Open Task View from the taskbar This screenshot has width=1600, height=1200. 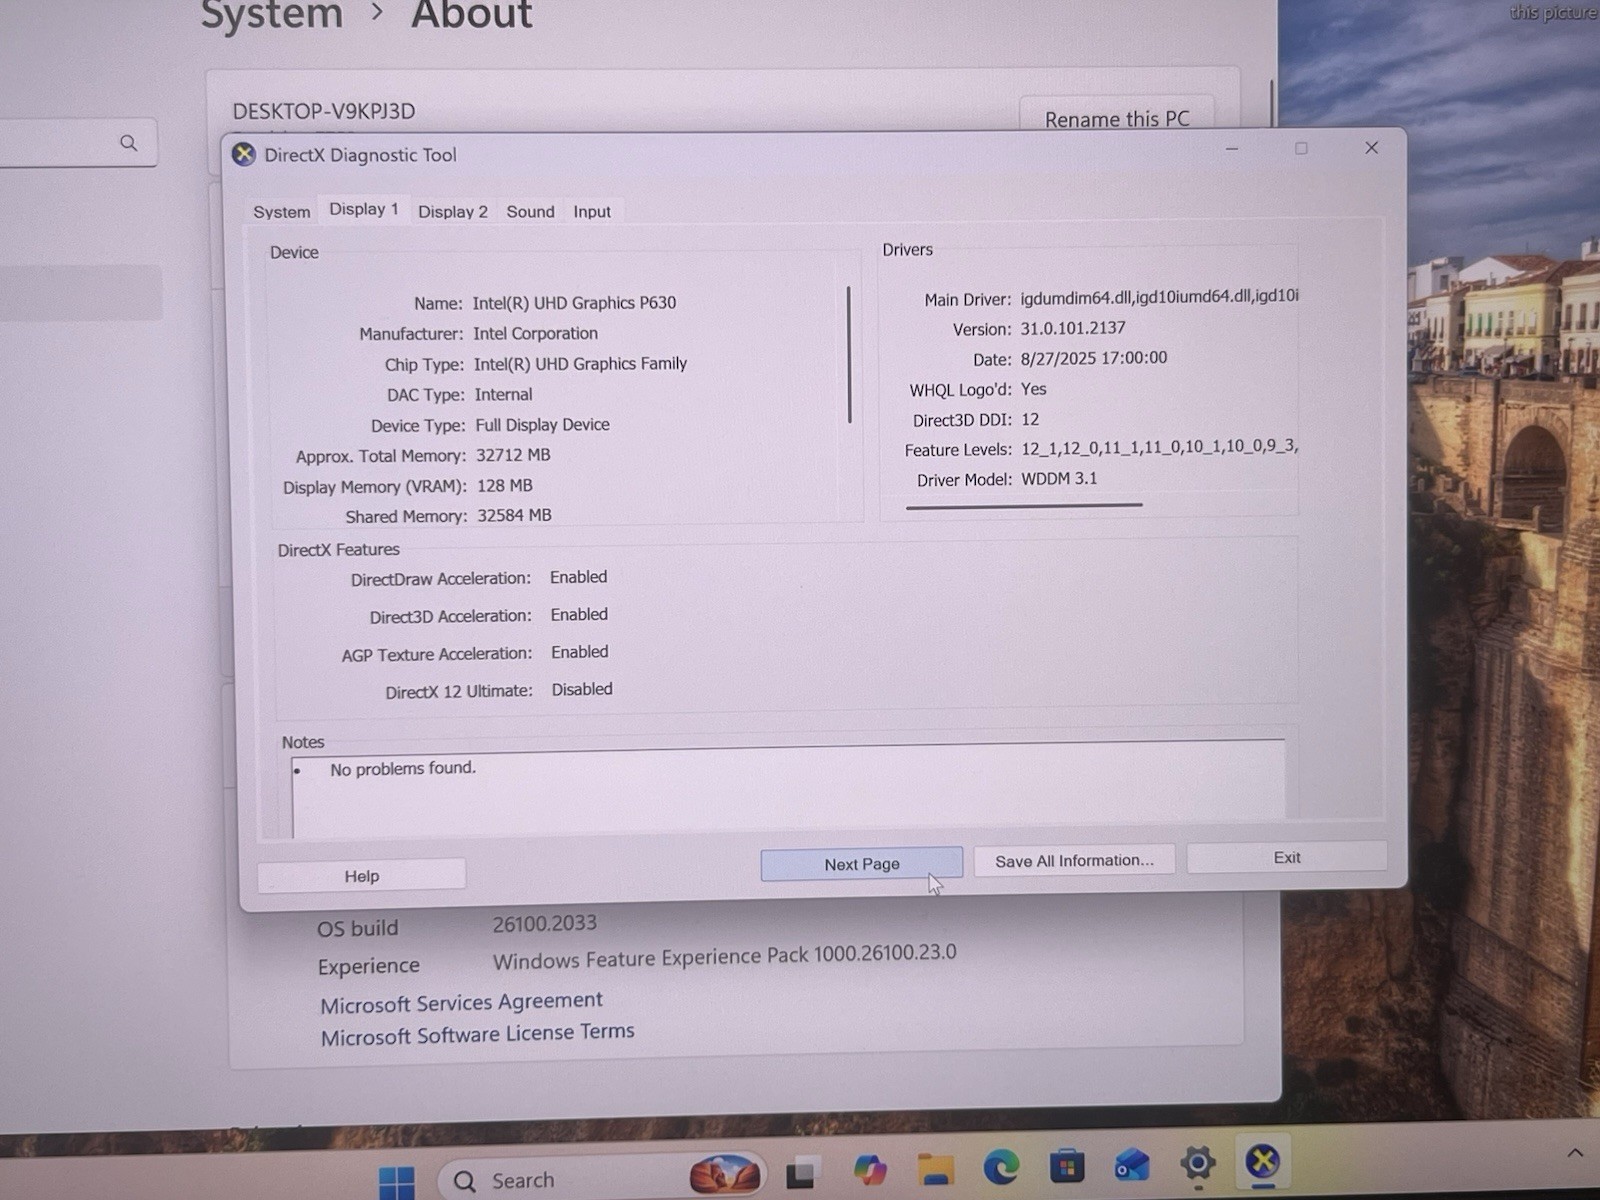coord(801,1173)
